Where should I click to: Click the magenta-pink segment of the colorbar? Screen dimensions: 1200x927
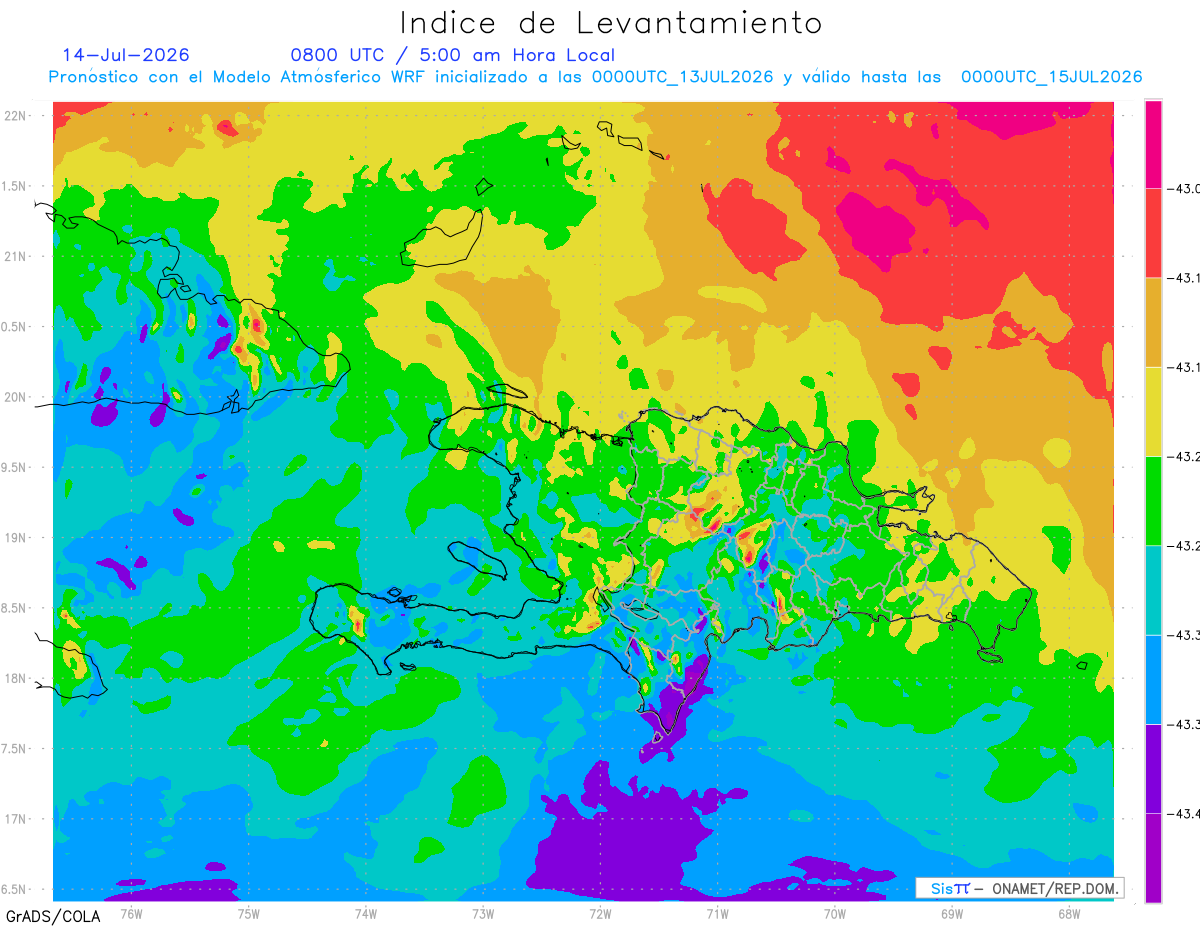1153,144
